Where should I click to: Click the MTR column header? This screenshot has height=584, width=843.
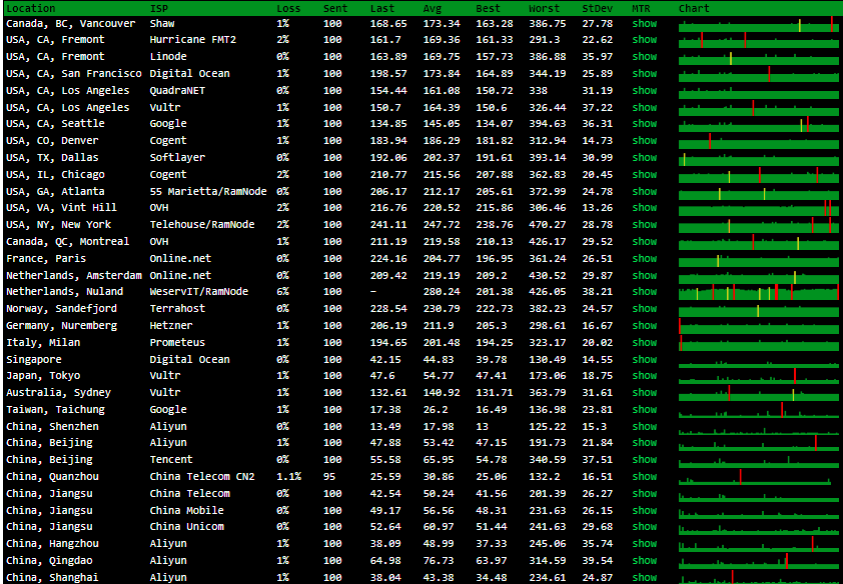641,9
